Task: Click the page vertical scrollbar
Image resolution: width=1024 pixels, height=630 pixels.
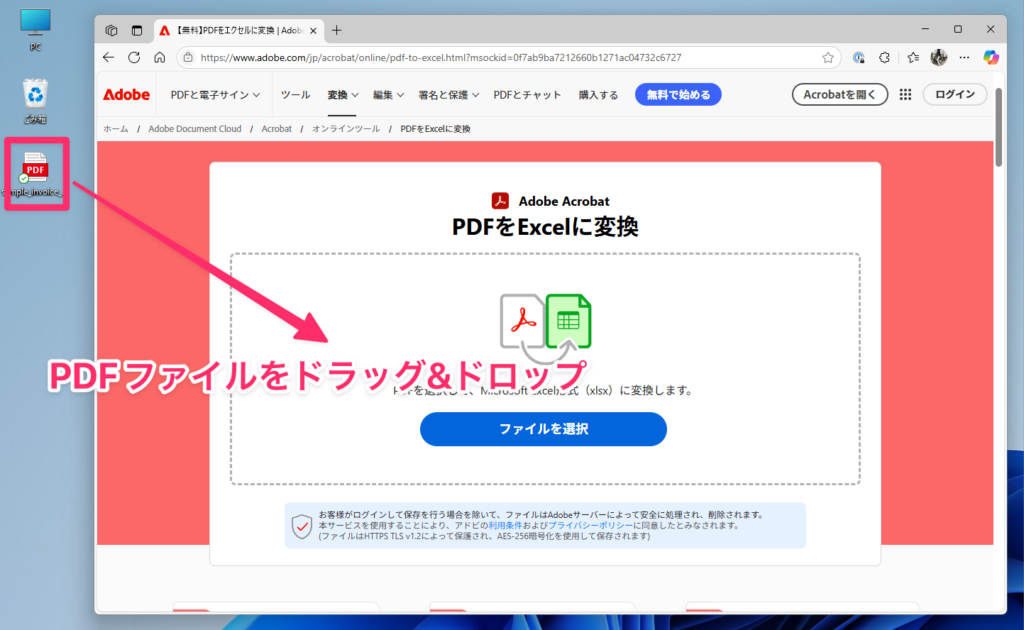Action: [x=999, y=128]
